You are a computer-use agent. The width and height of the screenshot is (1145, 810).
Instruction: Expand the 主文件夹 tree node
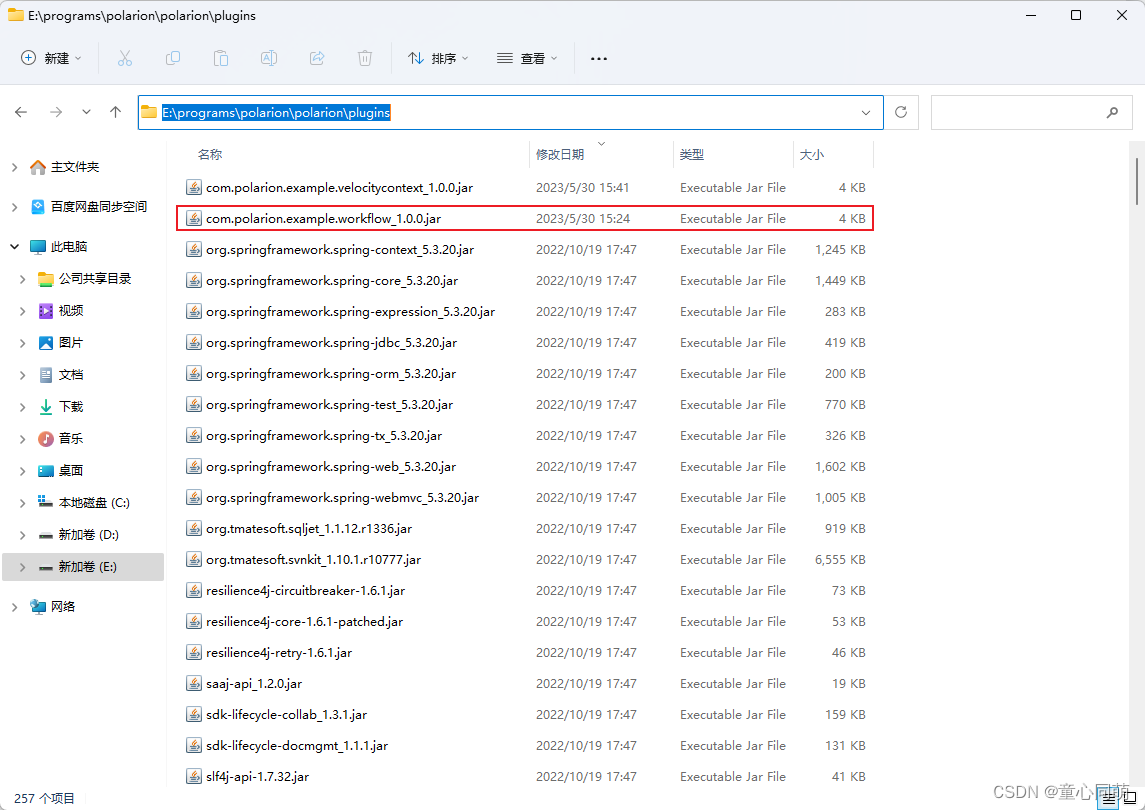coord(15,167)
